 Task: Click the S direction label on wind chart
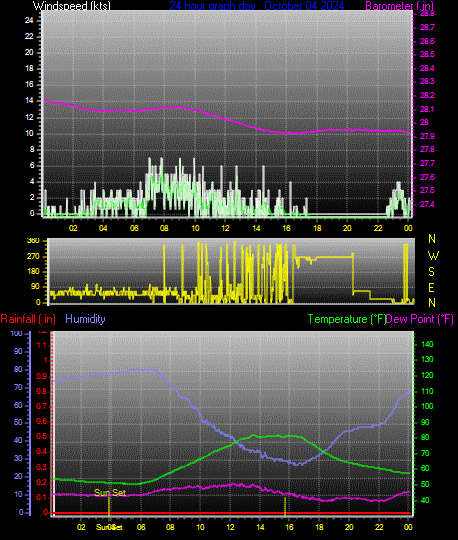point(431,272)
